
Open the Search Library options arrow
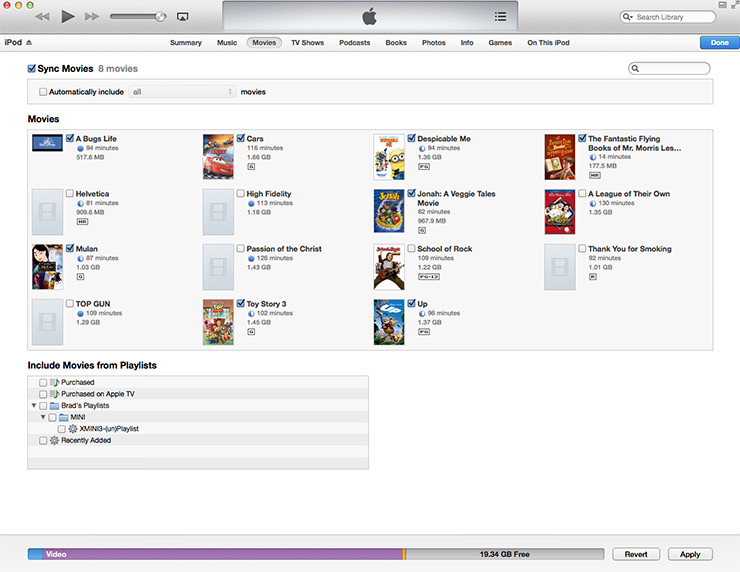(631, 17)
